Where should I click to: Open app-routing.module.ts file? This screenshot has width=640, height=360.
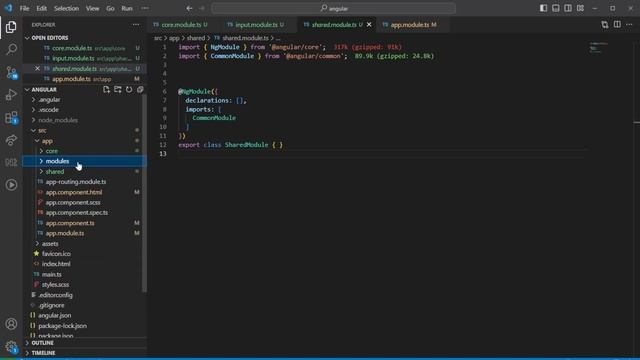click(76, 182)
